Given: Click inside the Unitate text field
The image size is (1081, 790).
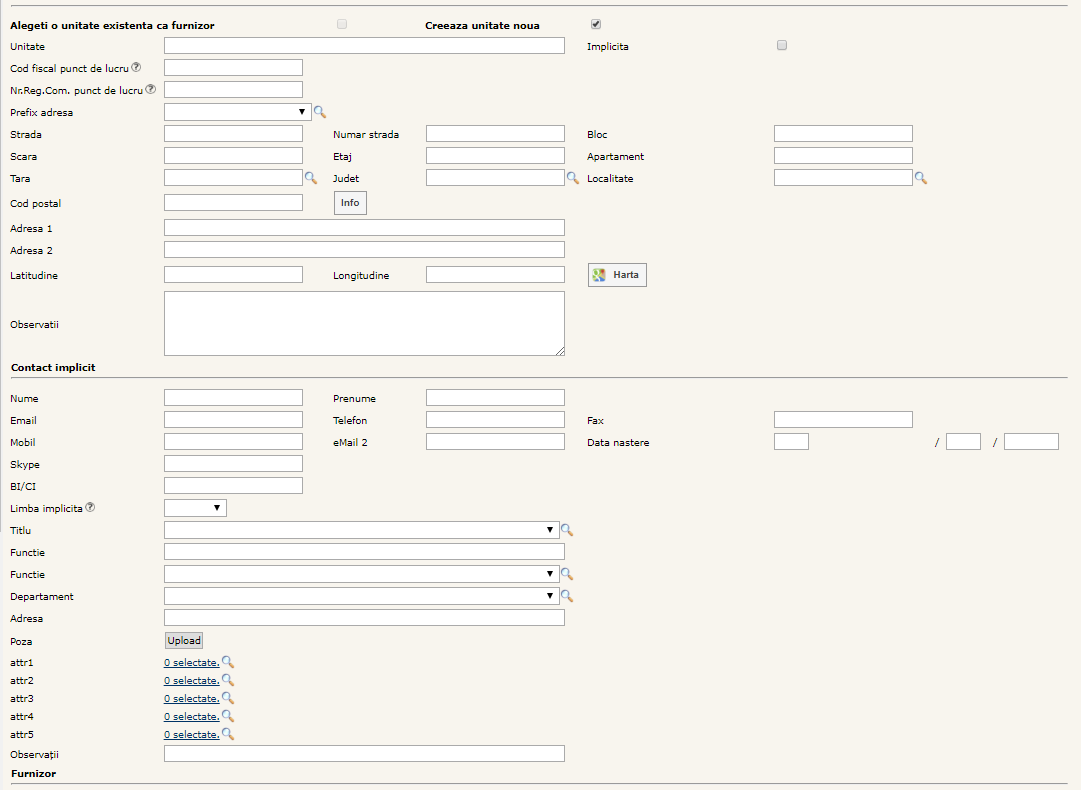Looking at the screenshot, I should 364,46.
